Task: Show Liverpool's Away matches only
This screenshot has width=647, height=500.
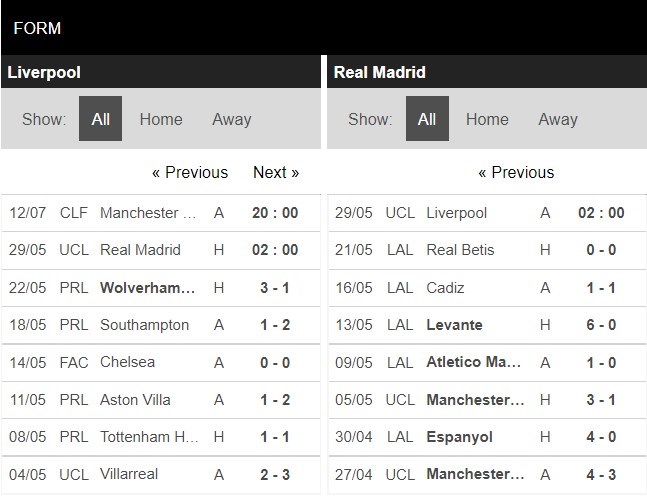Action: (x=231, y=119)
